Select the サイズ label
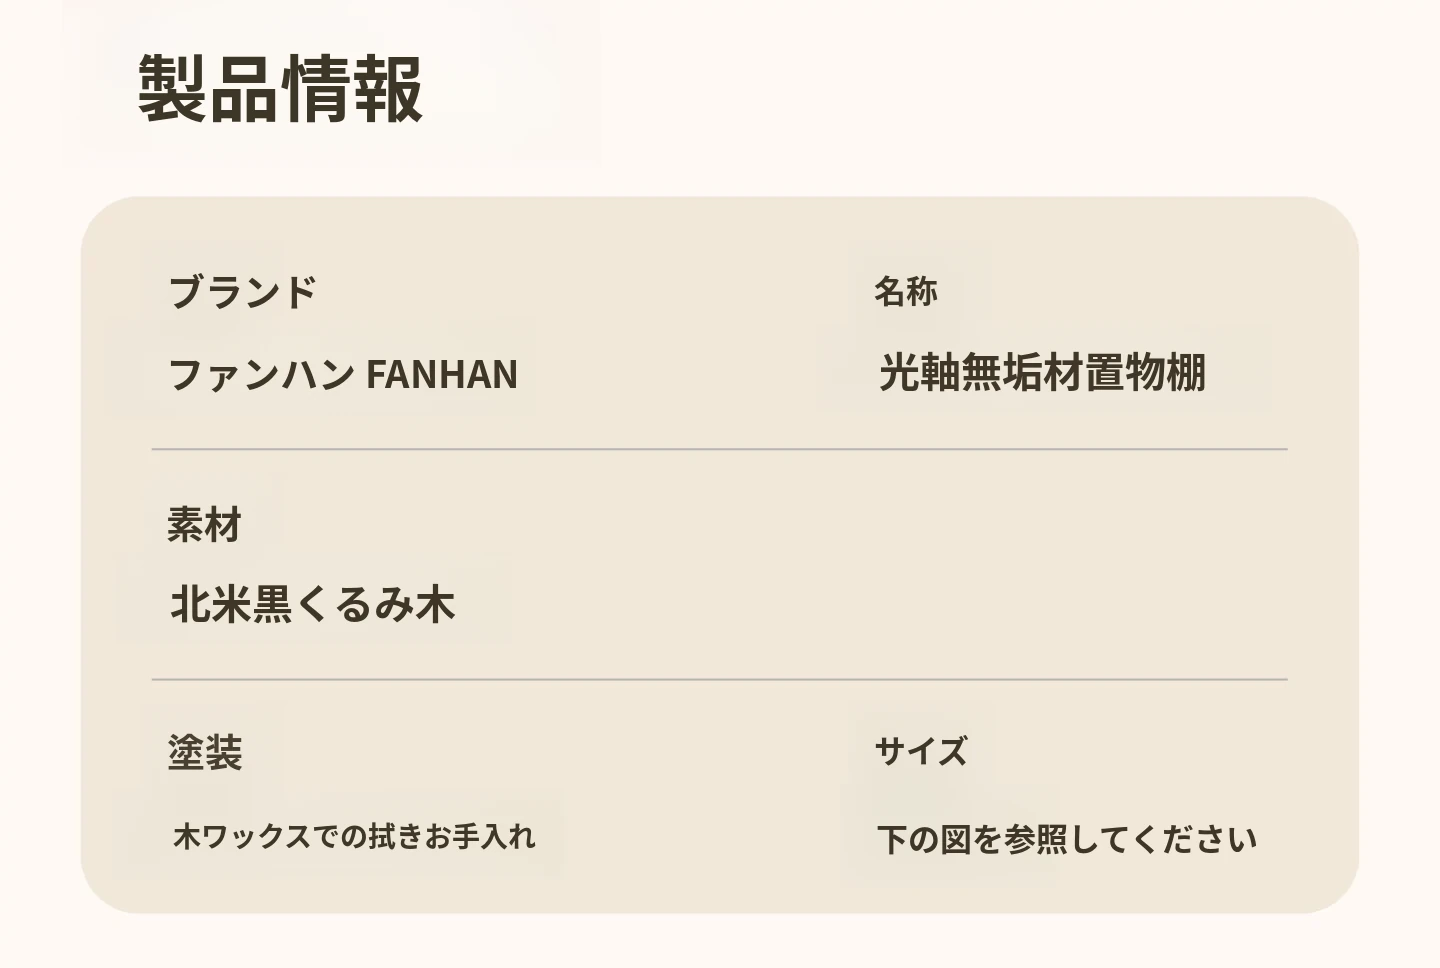The width and height of the screenshot is (1440, 968). (x=920, y=751)
